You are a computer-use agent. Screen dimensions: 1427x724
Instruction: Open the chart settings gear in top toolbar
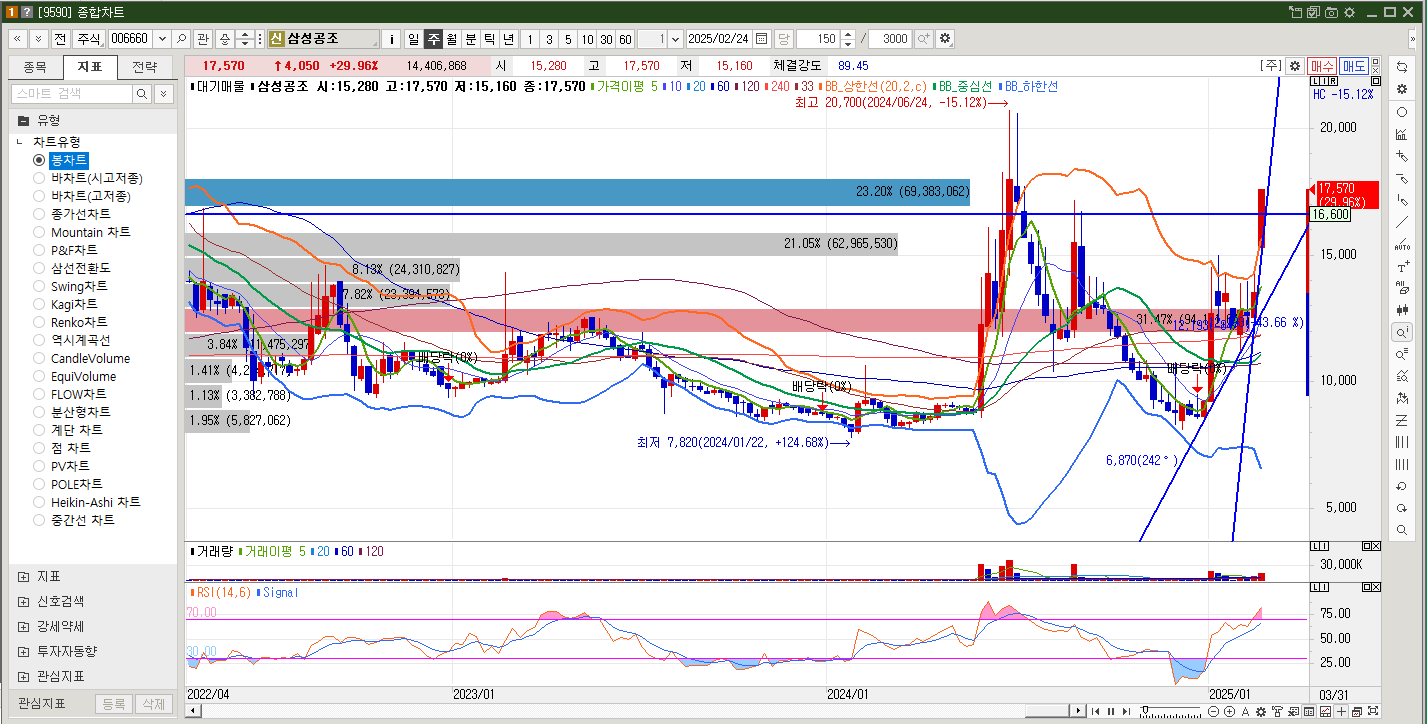pos(945,38)
